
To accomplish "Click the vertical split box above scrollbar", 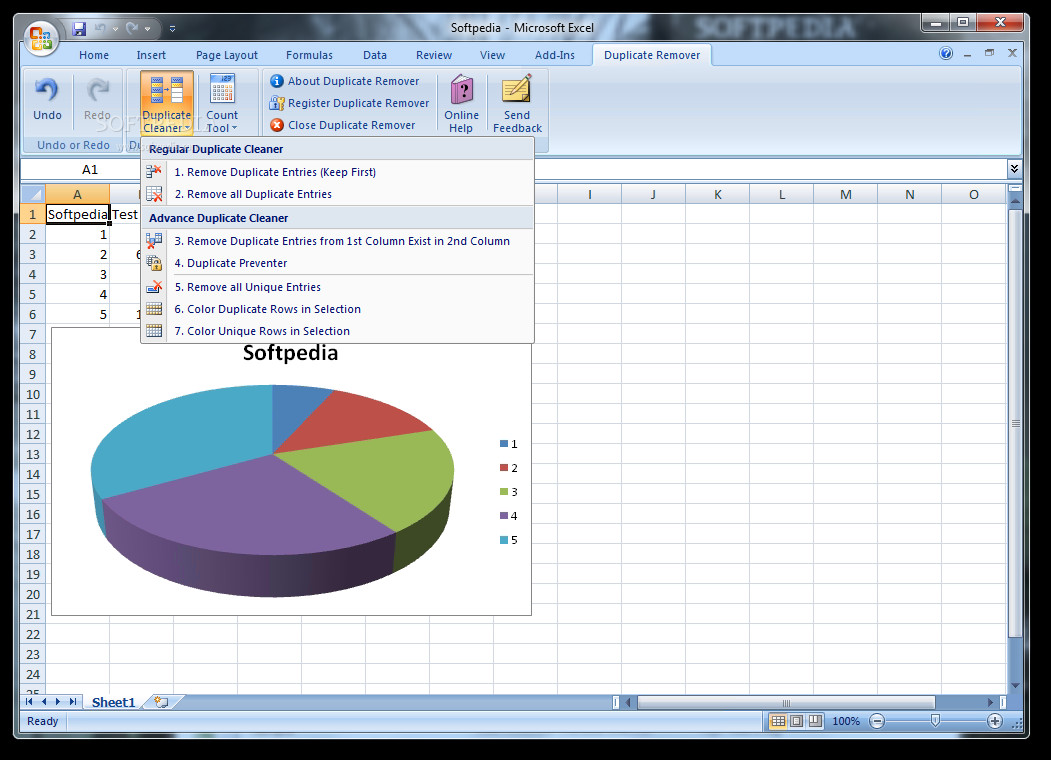I will tap(1015, 188).
